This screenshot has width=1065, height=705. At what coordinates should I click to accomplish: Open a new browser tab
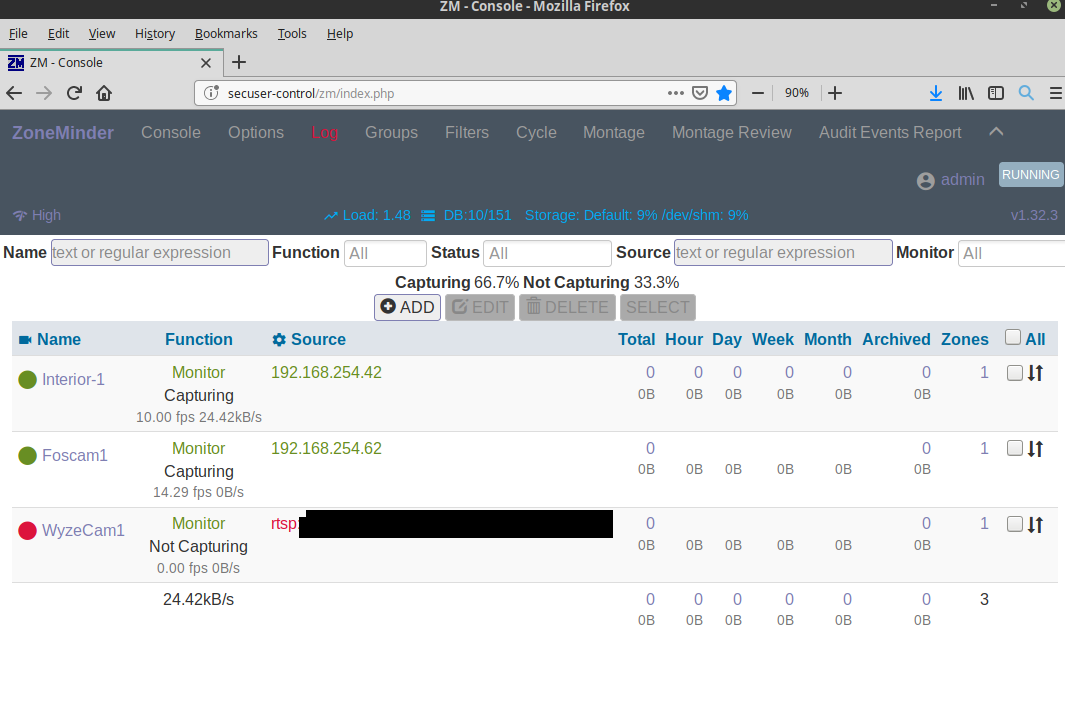239,62
